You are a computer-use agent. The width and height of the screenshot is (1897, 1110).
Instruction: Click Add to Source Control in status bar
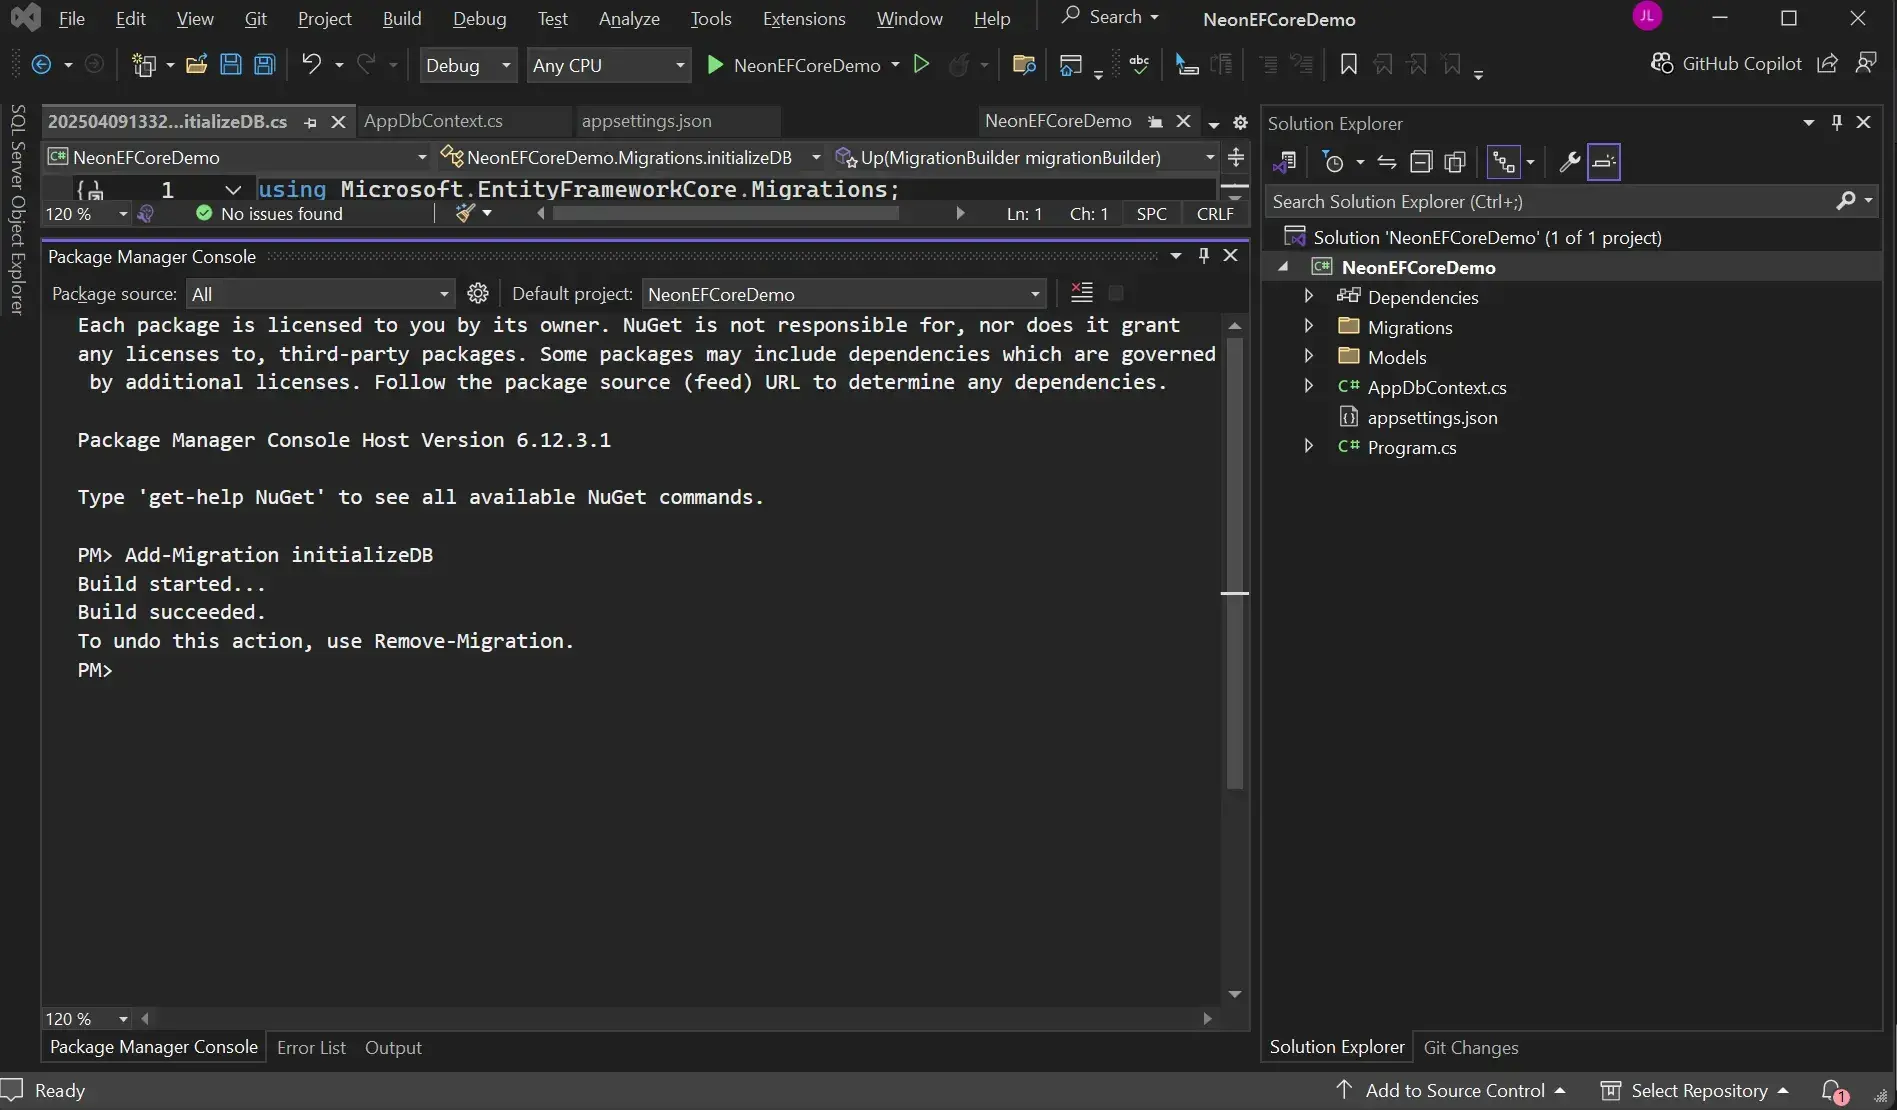[1451, 1091]
